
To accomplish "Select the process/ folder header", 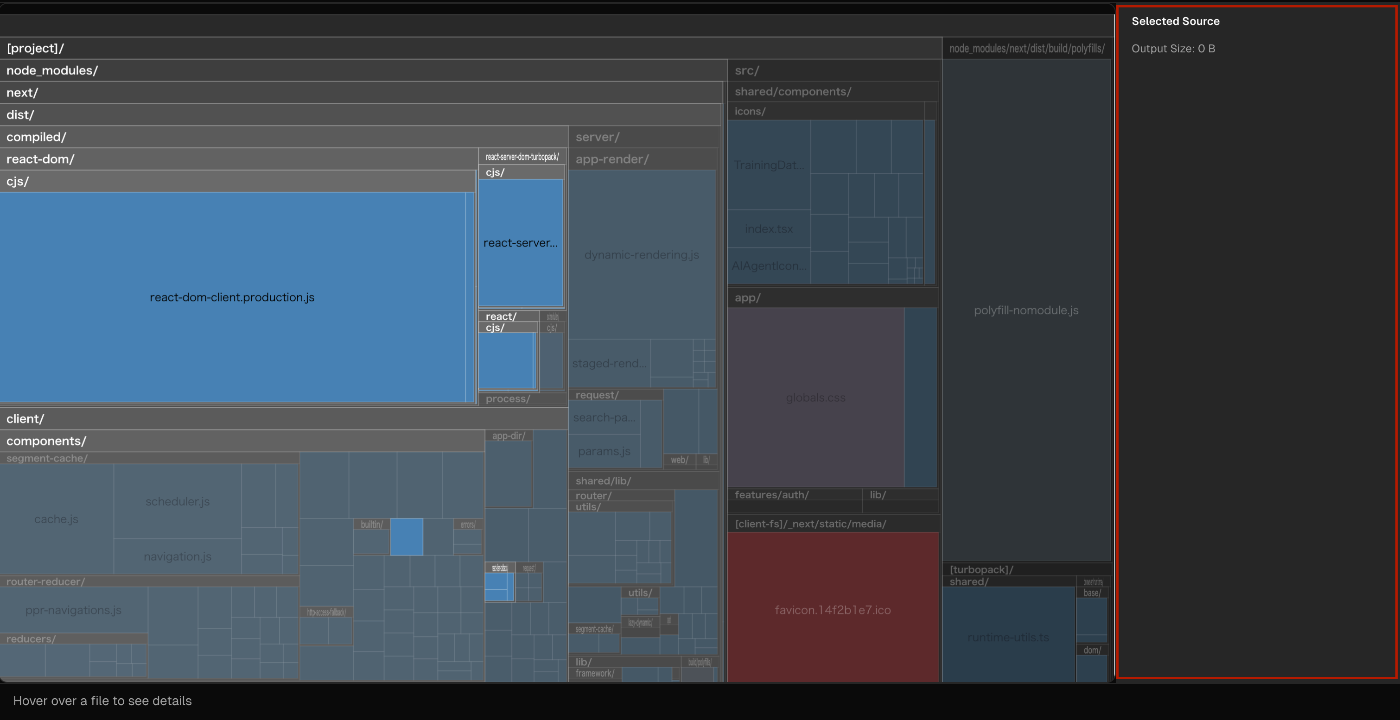I will (x=522, y=399).
